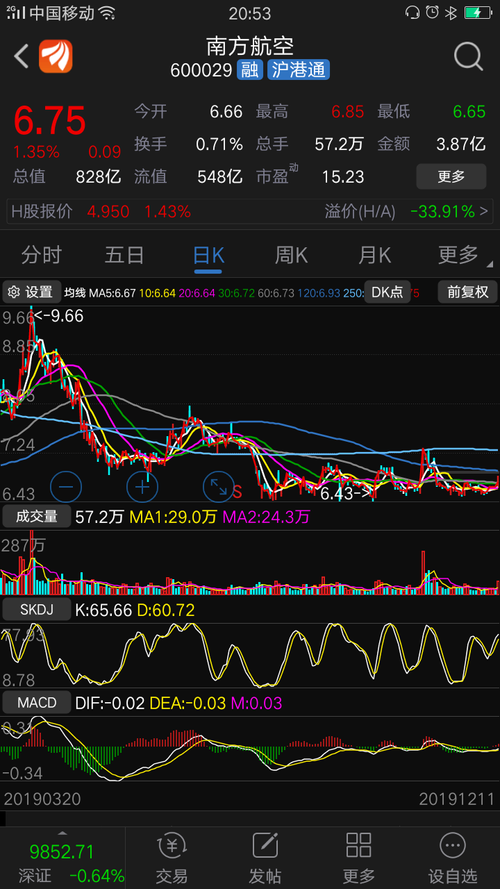Switch the 成交量 indicator panel
Screen dimensions: 500x889
[x=36, y=517]
